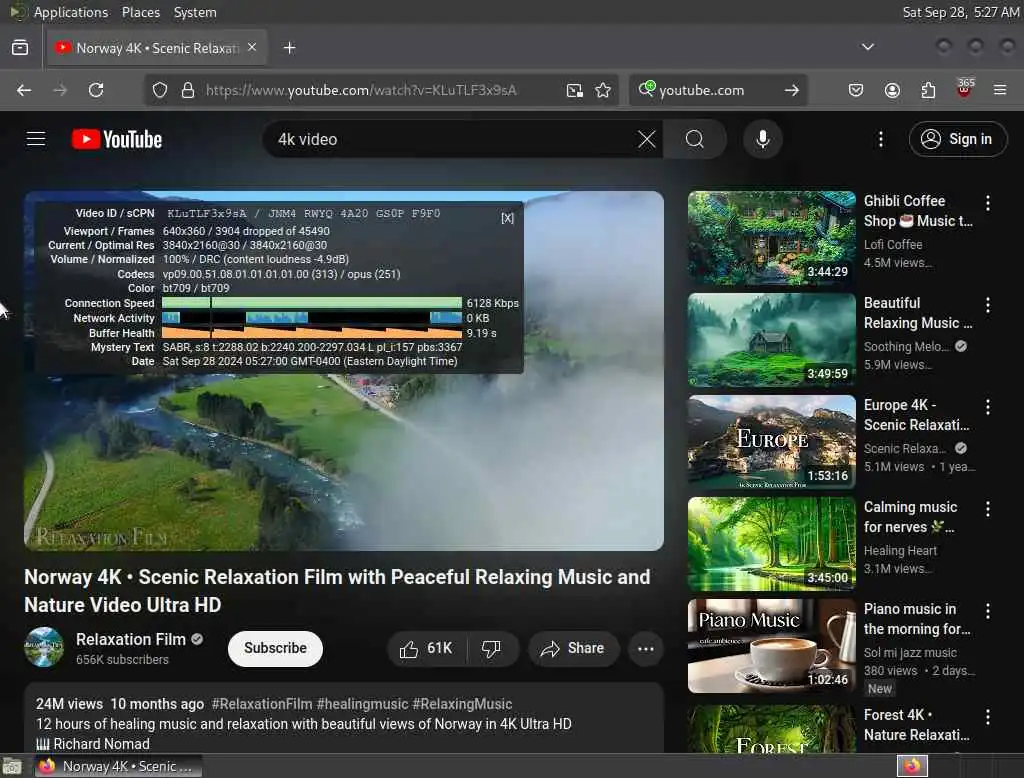This screenshot has height=778, width=1024.
Task: Open Firefox View tab overview icon
Action: pos(20,48)
